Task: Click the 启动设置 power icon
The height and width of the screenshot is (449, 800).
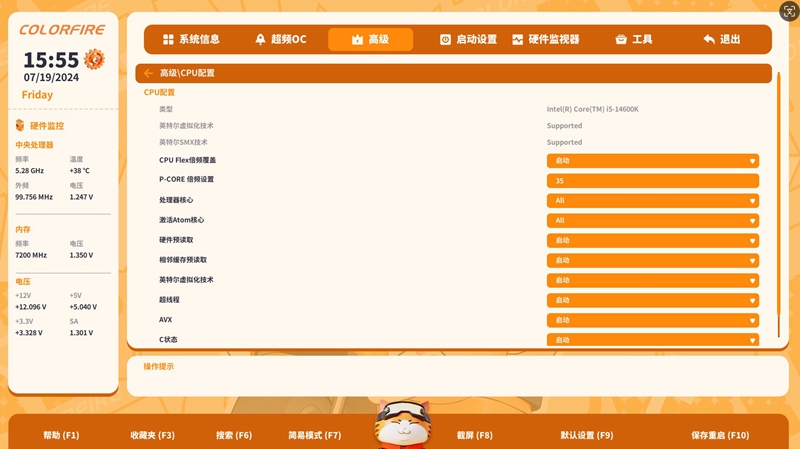Action: pyautogui.click(x=446, y=40)
